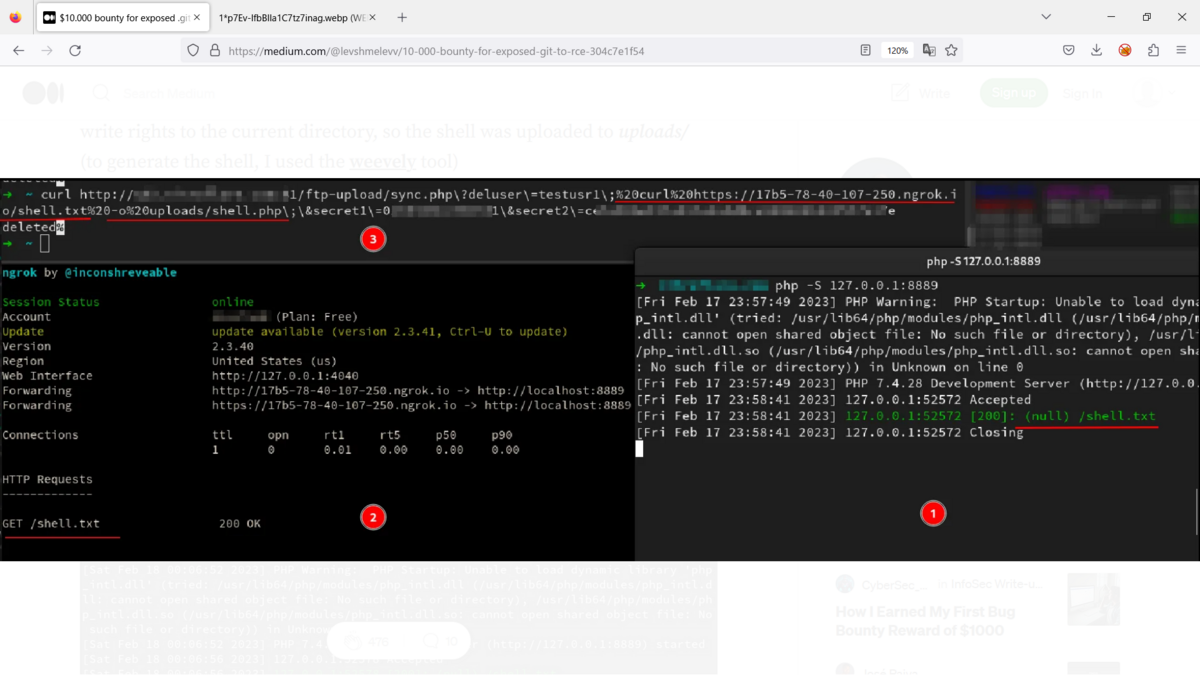Open the InfoSec Write-ups publication link

tap(997, 584)
